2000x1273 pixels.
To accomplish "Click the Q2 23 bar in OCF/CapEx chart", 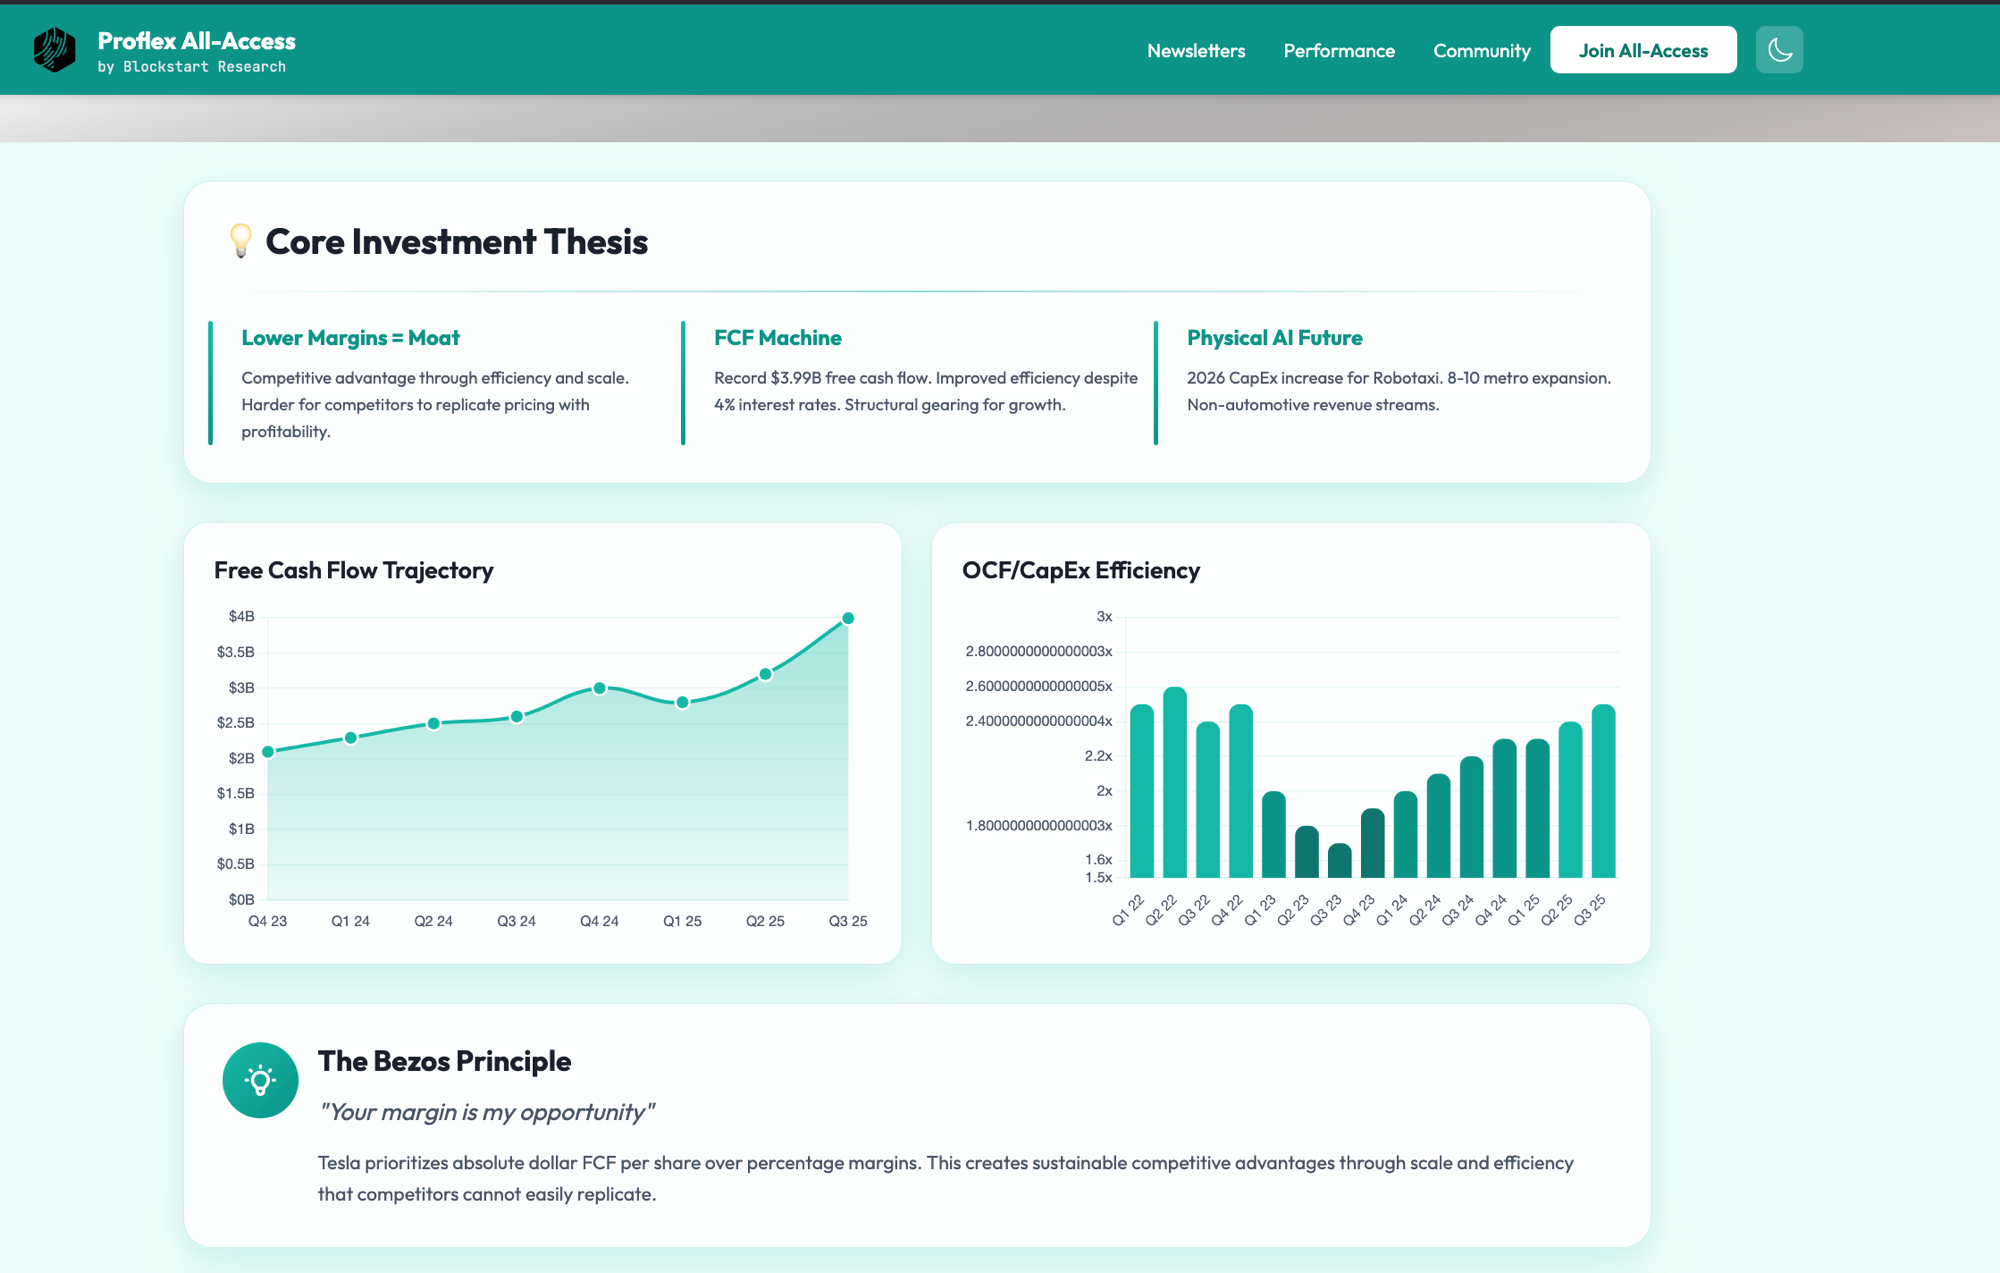I will (1307, 852).
